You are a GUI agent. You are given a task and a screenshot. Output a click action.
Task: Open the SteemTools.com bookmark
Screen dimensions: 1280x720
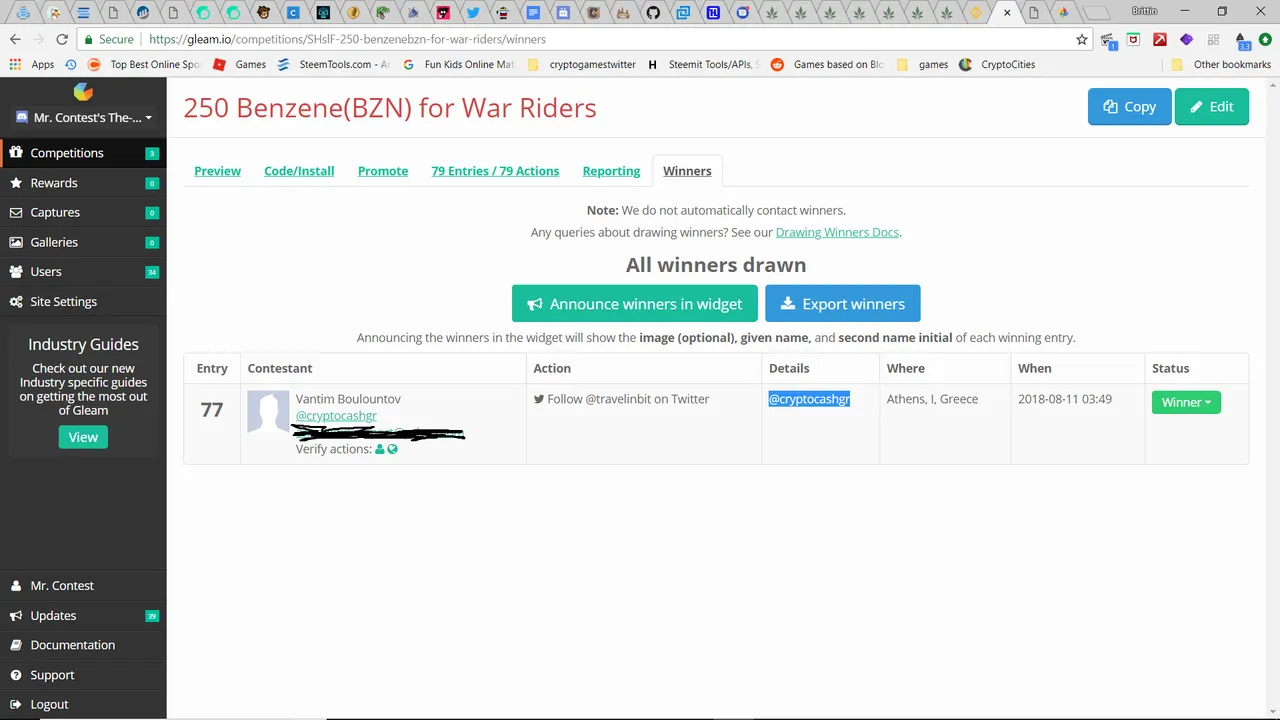pos(333,64)
